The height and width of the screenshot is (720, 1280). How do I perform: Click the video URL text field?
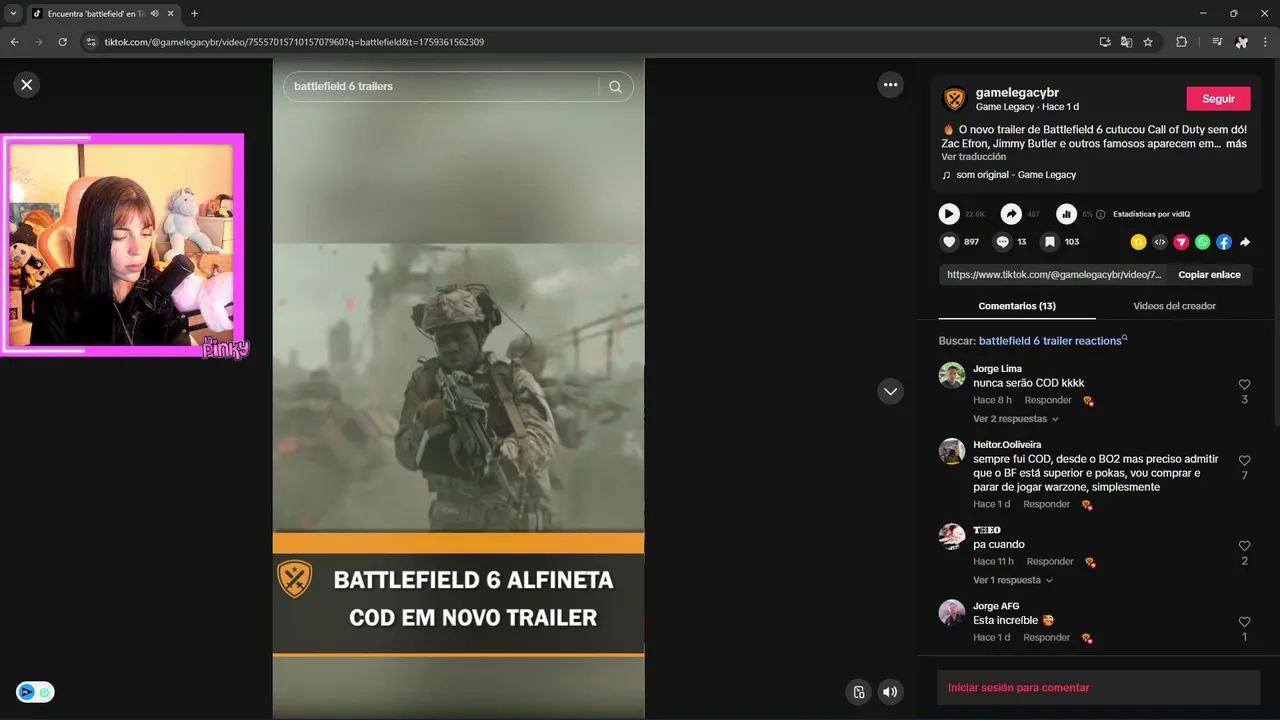point(1054,275)
